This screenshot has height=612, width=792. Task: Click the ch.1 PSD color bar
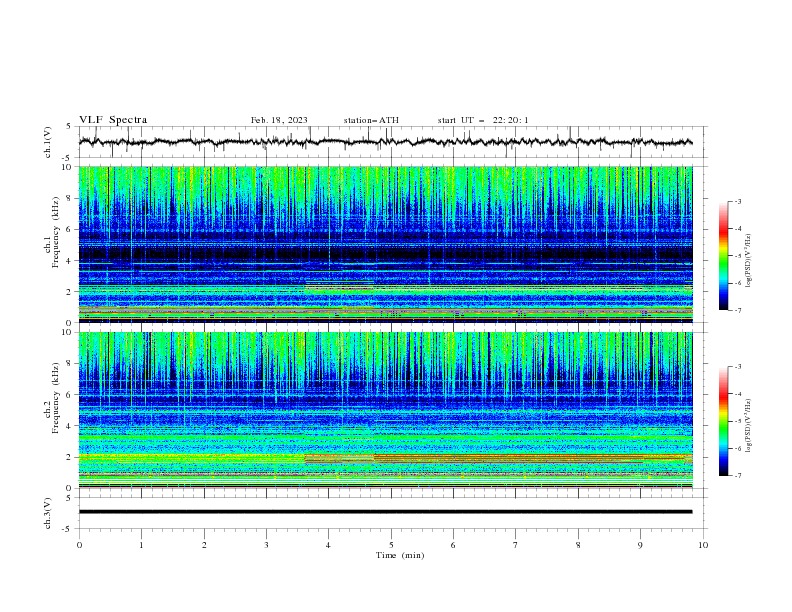(x=723, y=256)
